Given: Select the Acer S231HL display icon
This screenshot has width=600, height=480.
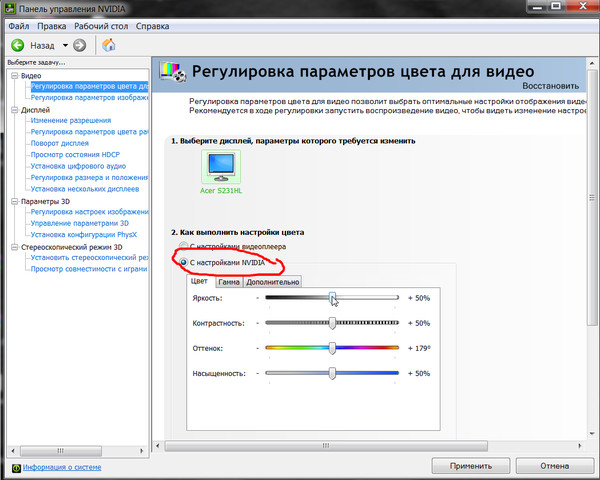Looking at the screenshot, I should point(221,167).
